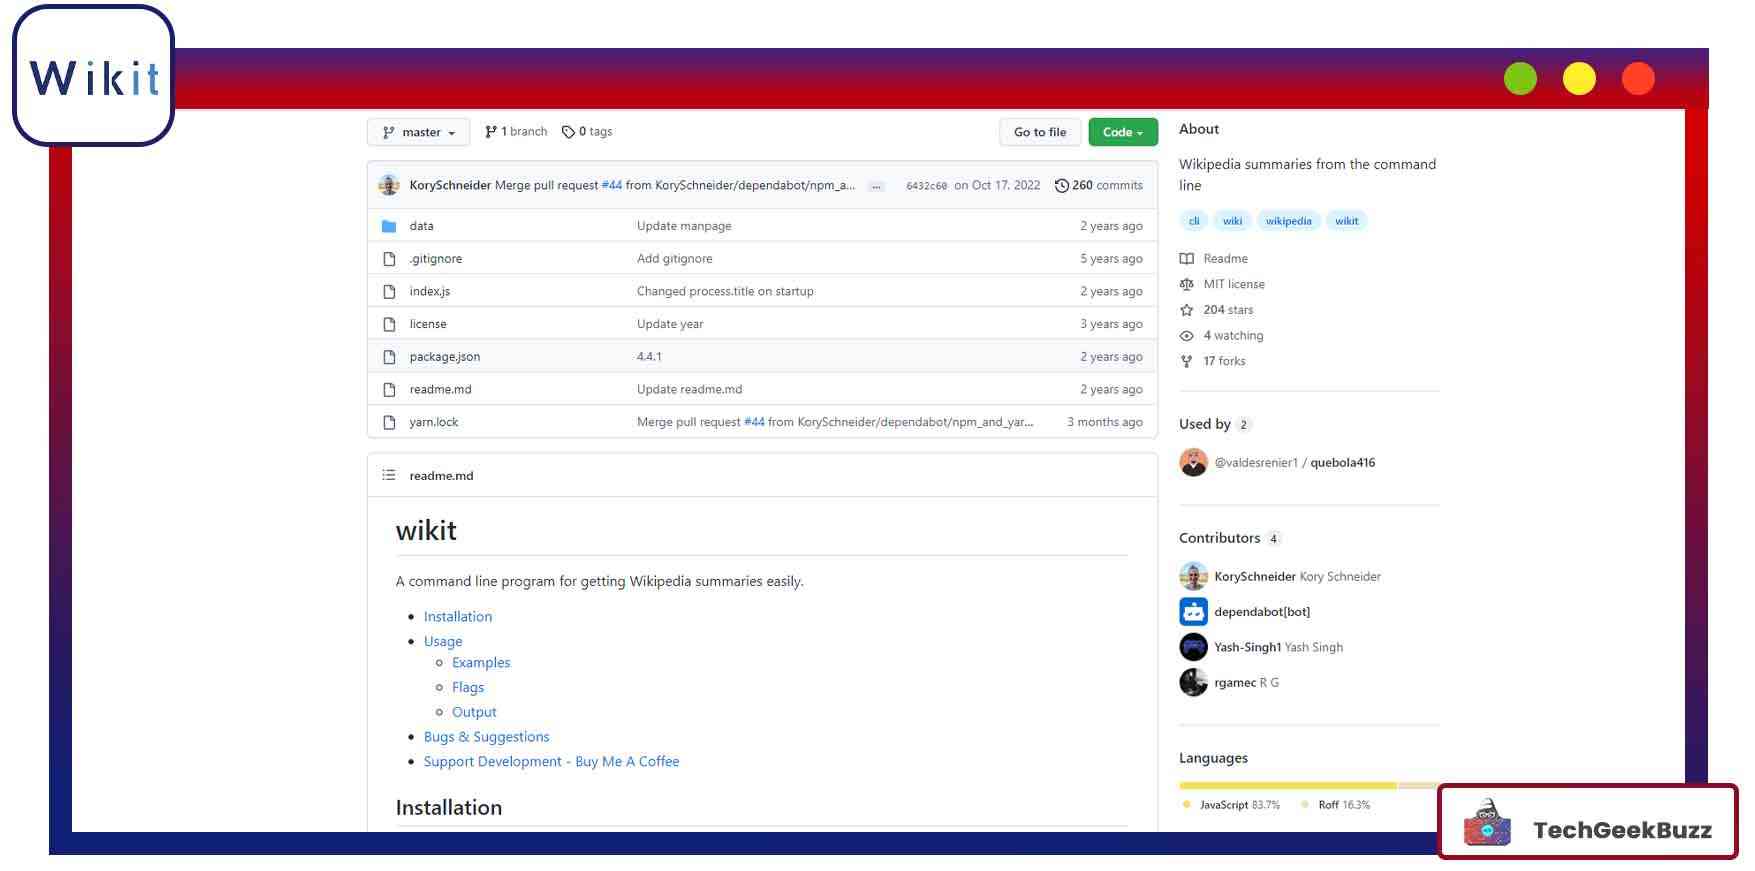This screenshot has height=871, width=1755.
Task: Click the forks icon in About
Action: pos(1186,361)
